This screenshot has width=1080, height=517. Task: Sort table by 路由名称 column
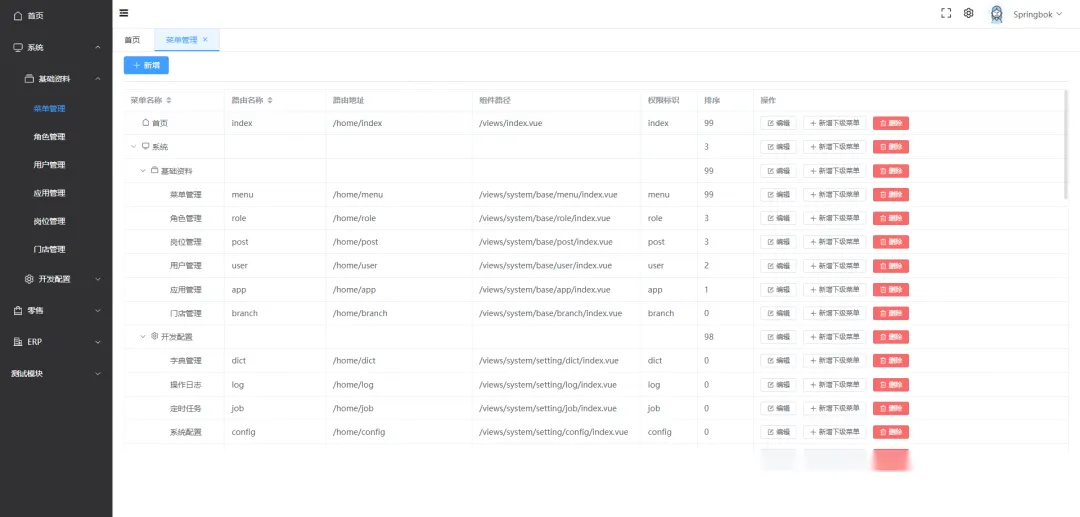click(270, 100)
